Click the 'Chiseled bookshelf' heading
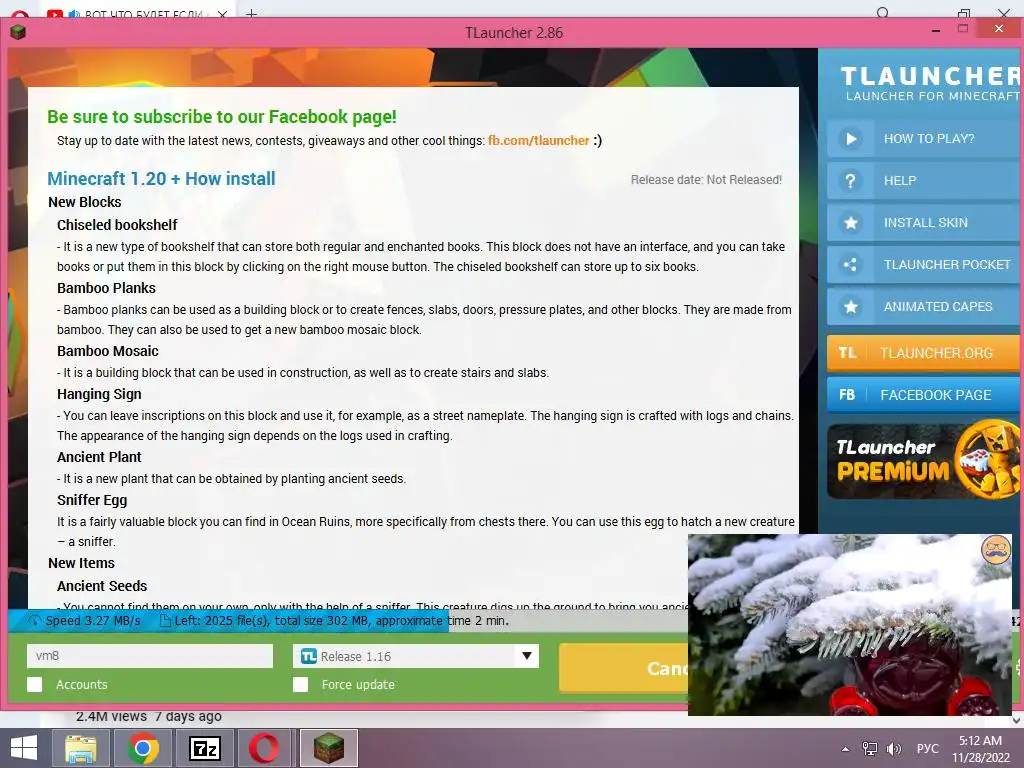 point(117,225)
